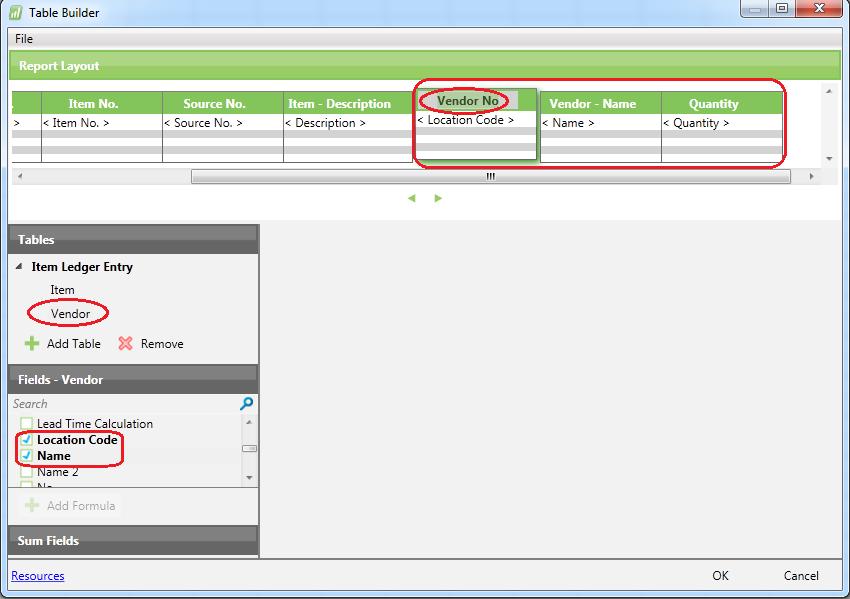Click the < Source No. > cell

223,123
